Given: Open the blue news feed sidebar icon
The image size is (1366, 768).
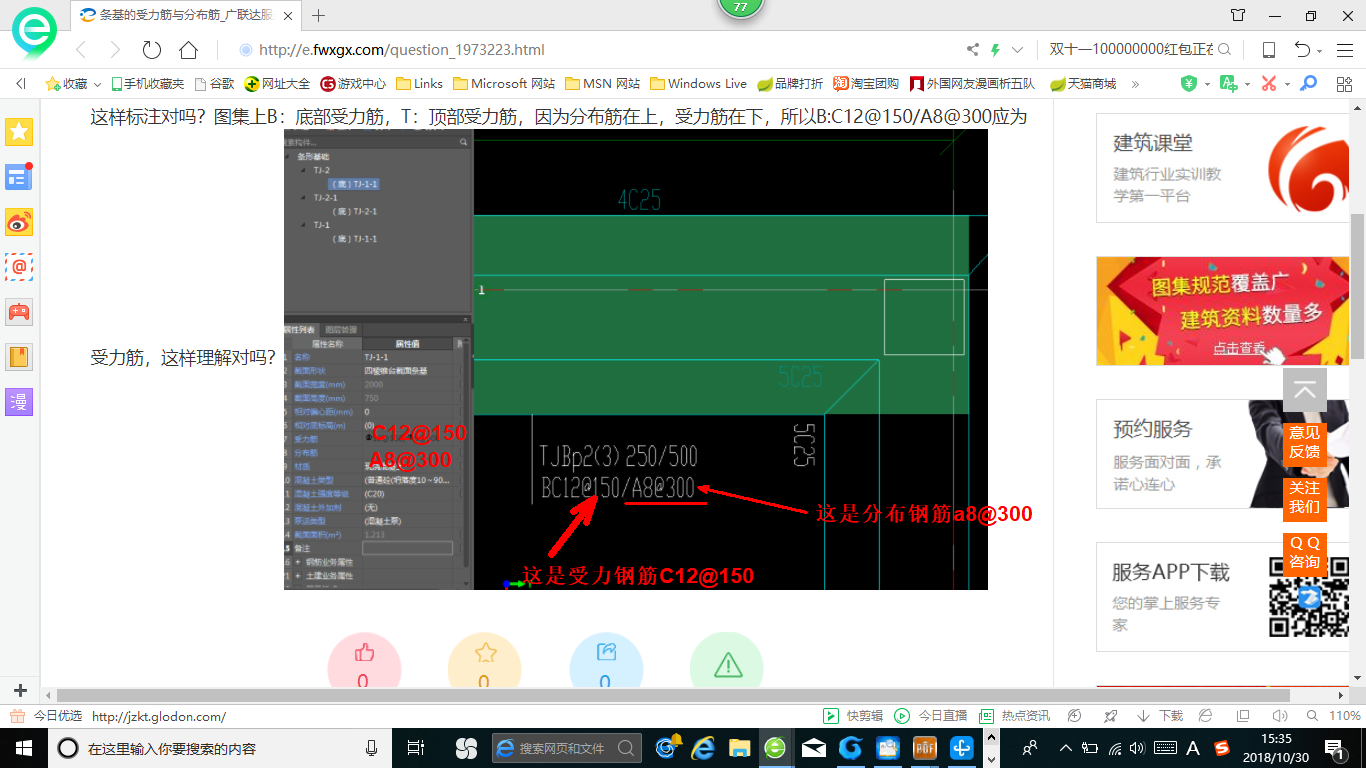Looking at the screenshot, I should 19,177.
